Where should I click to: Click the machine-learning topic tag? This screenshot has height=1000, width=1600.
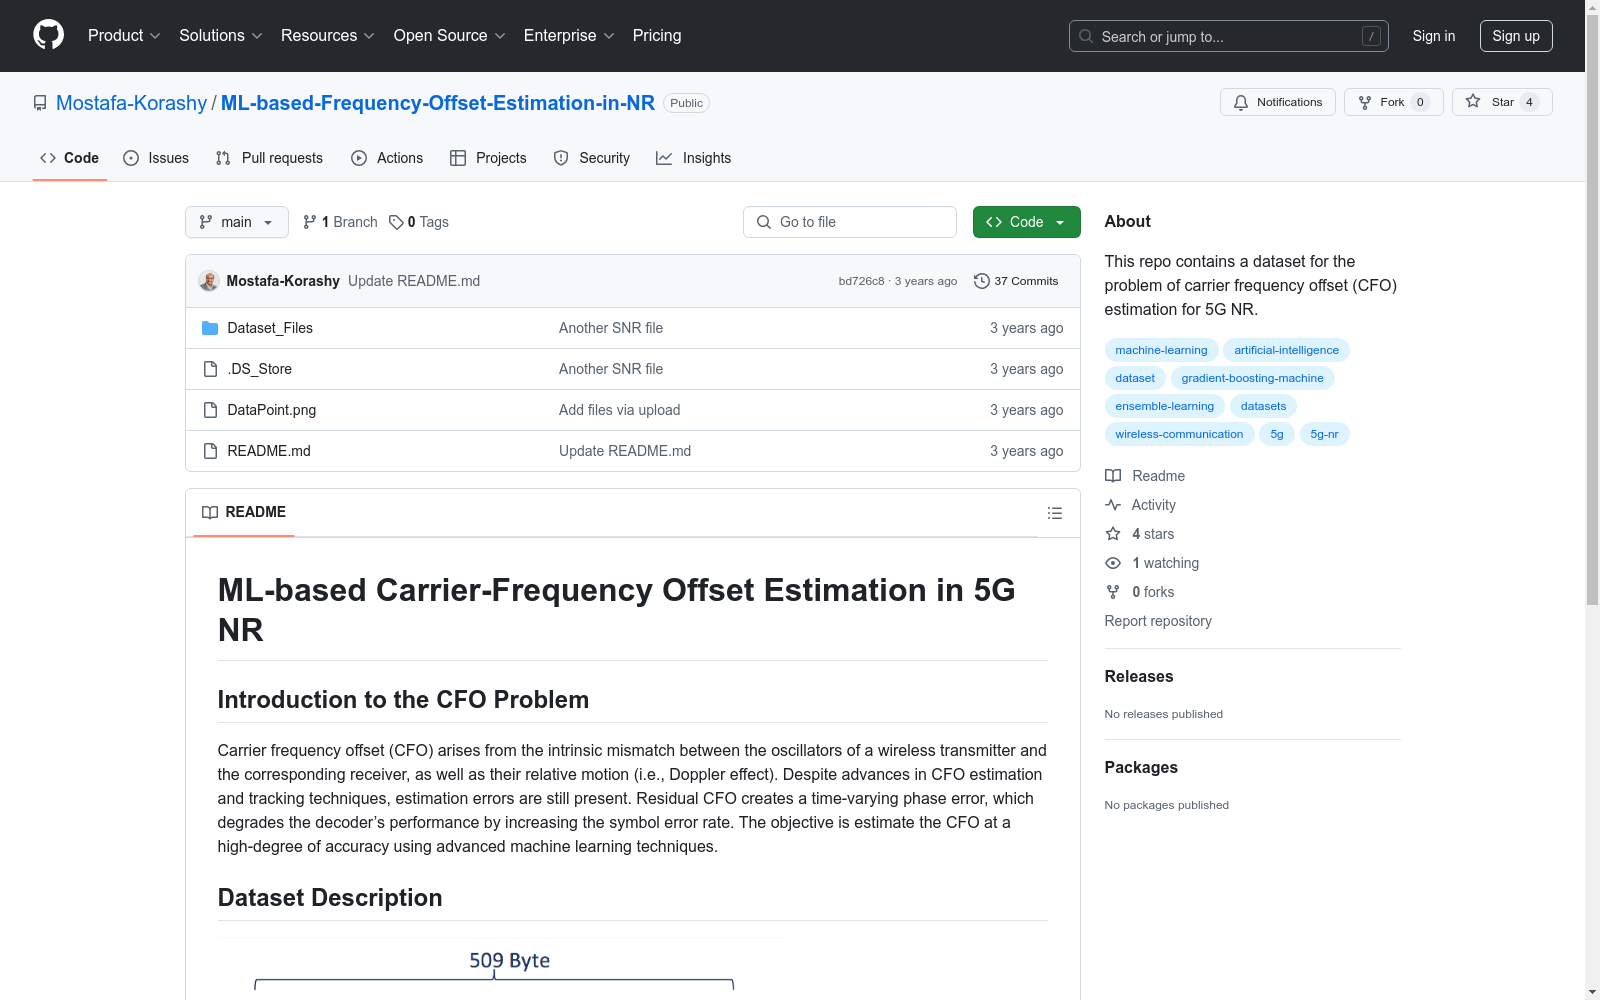pyautogui.click(x=1162, y=350)
